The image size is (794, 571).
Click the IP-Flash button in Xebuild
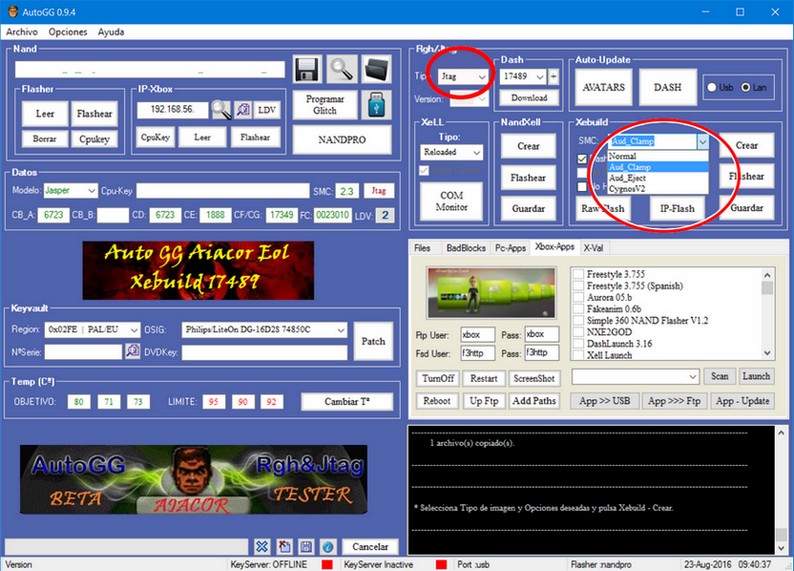point(677,209)
